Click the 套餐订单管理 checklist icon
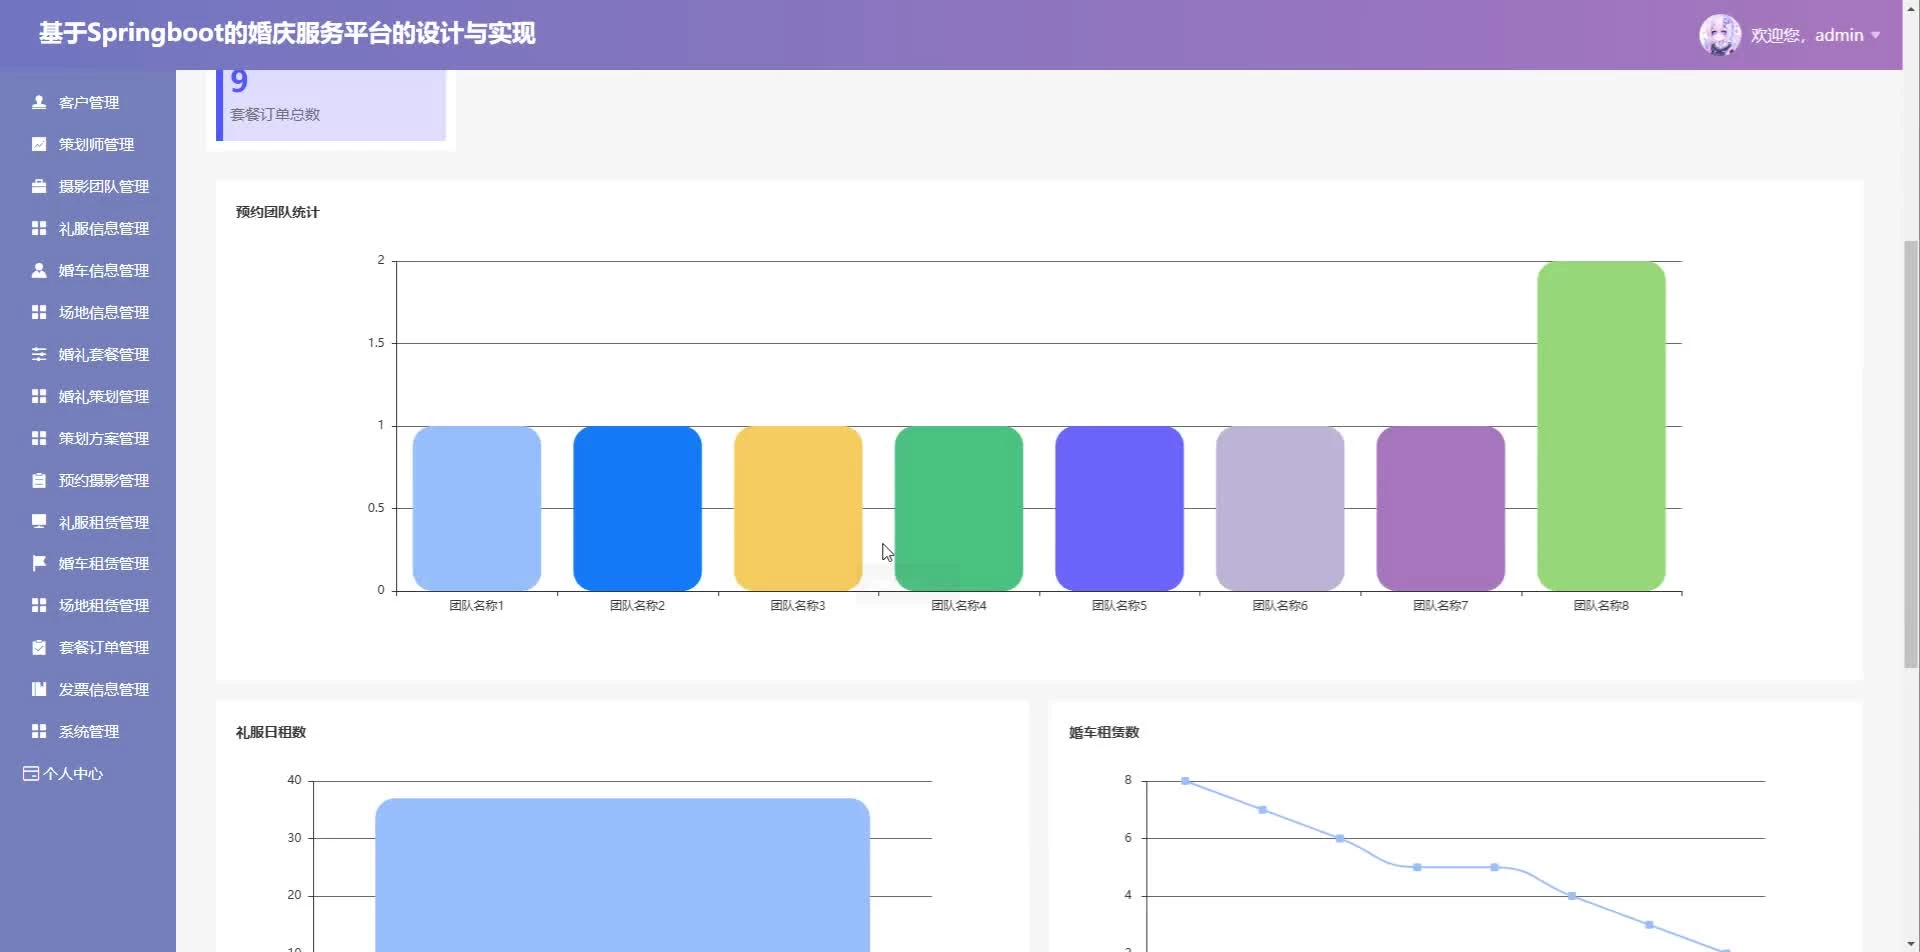1920x952 pixels. [39, 647]
